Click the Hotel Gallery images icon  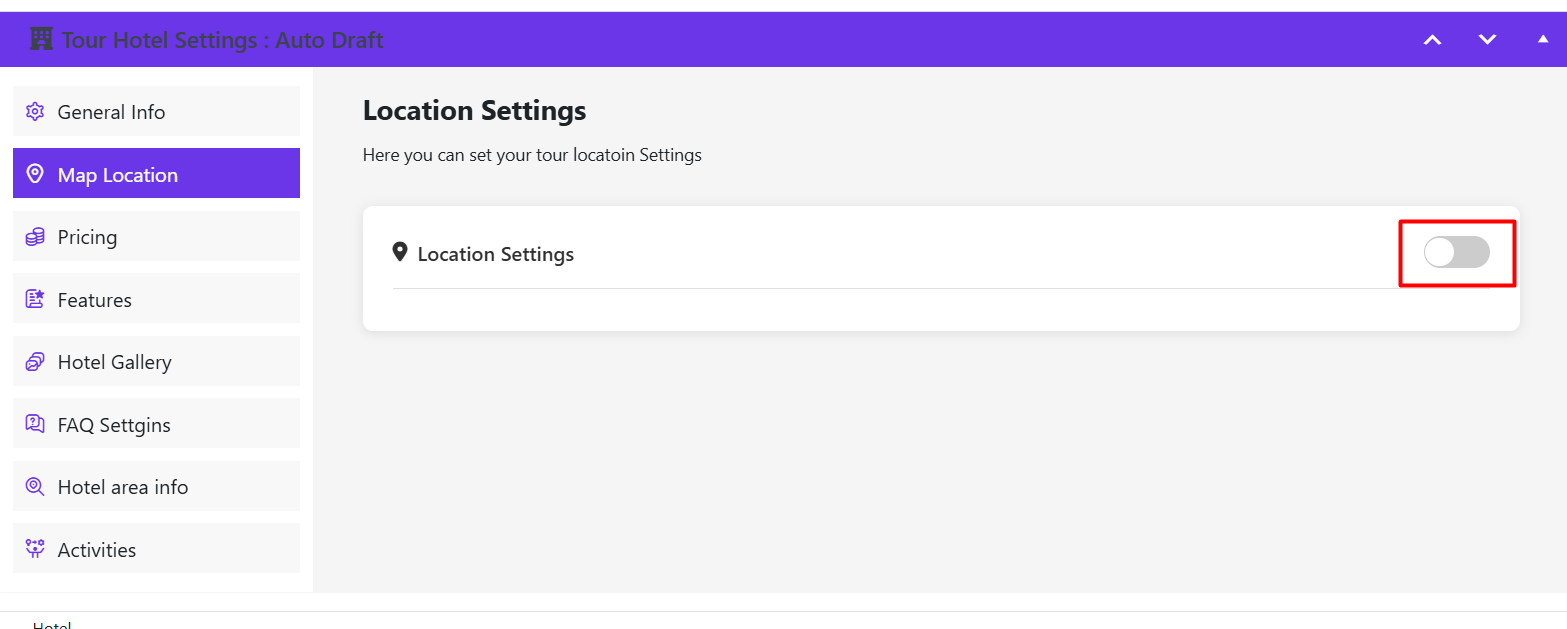tap(35, 362)
